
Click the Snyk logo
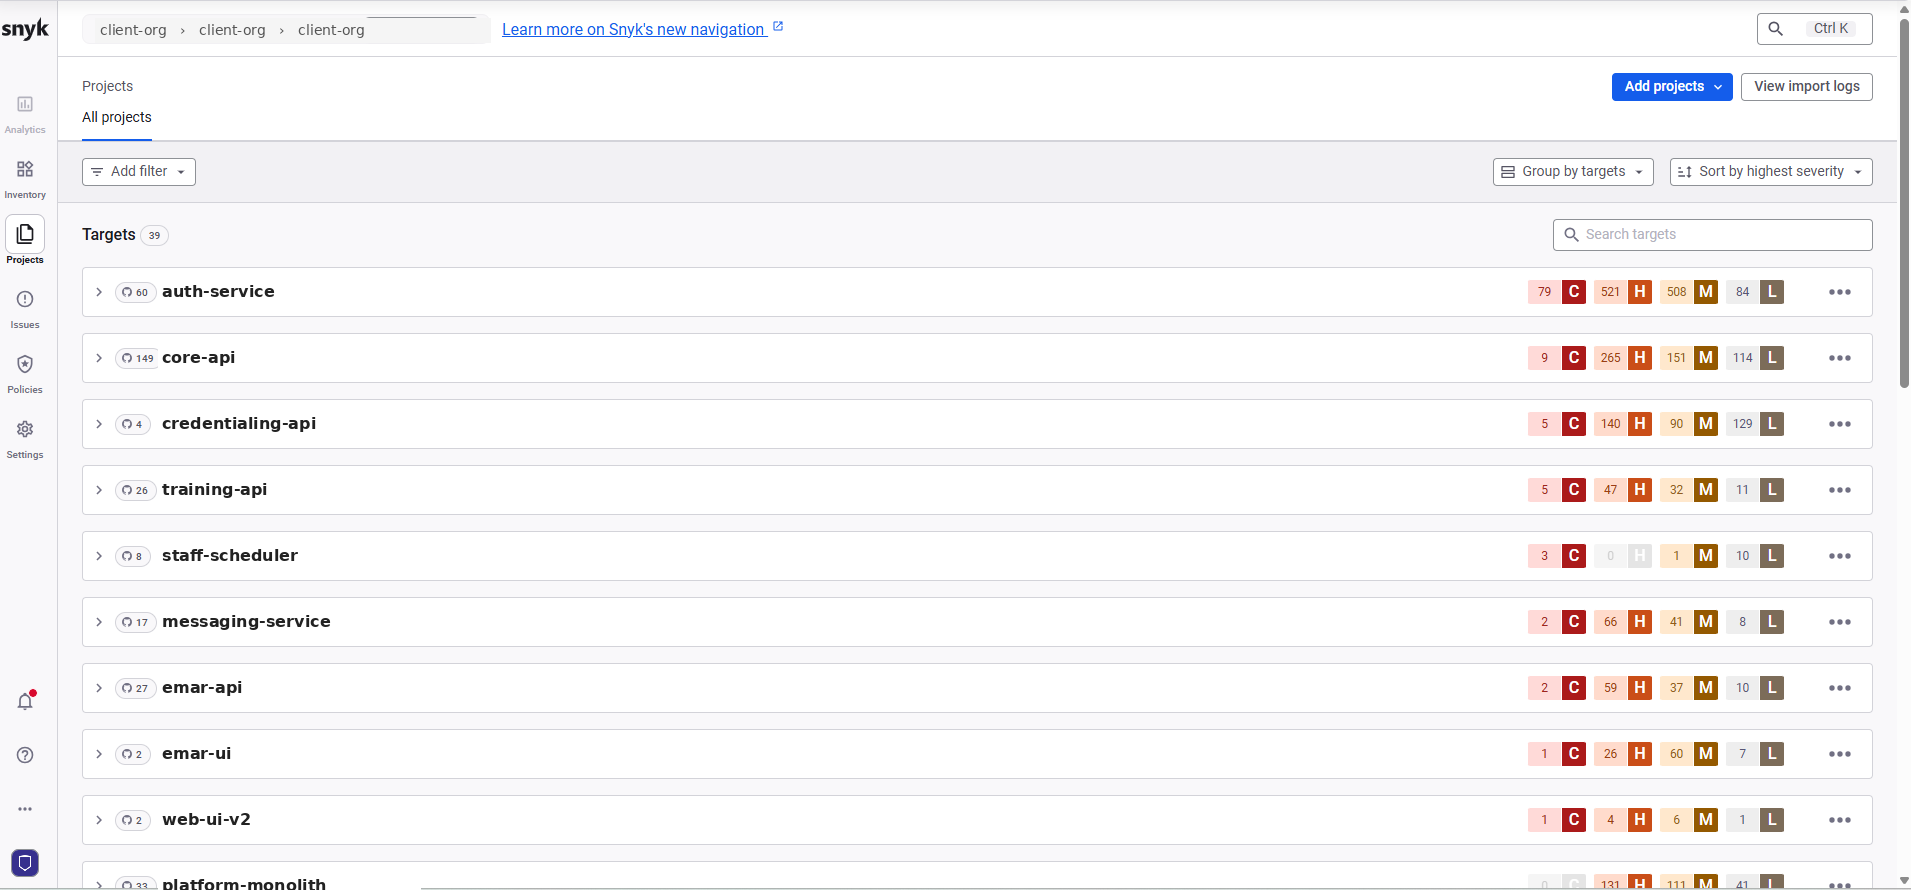(x=25, y=29)
